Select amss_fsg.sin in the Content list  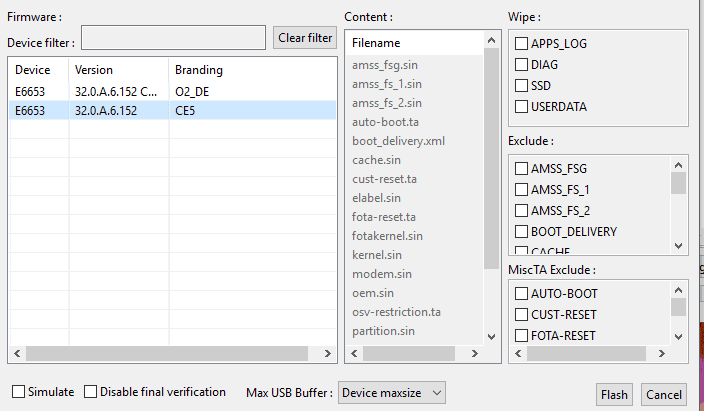pos(385,65)
